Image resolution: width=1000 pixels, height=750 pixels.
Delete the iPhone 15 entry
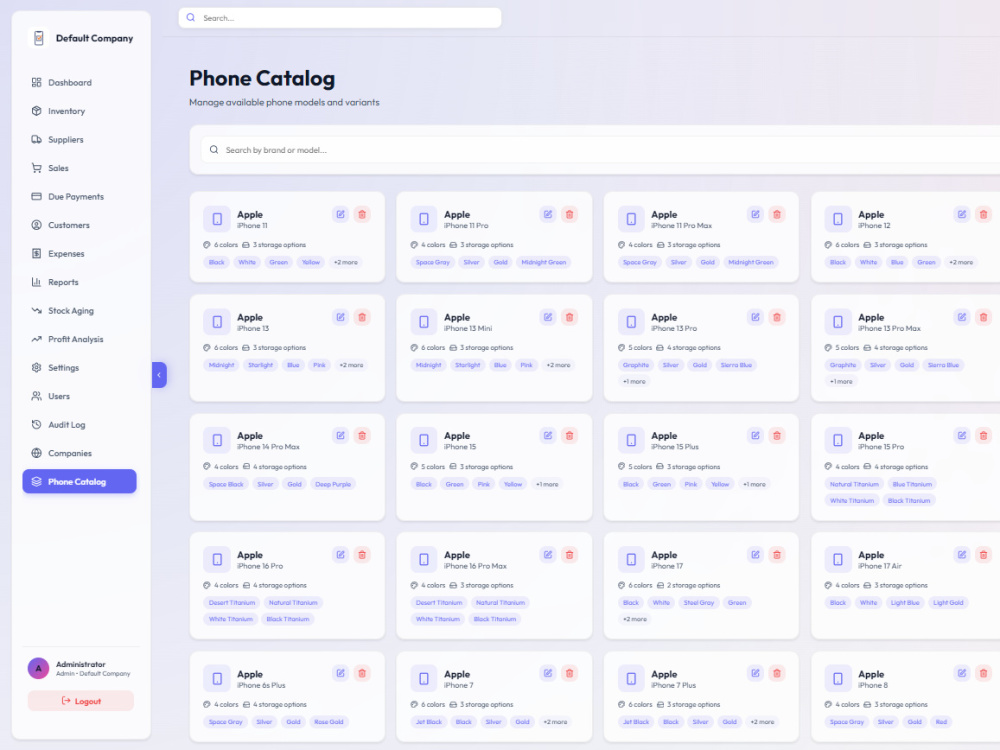(x=570, y=436)
